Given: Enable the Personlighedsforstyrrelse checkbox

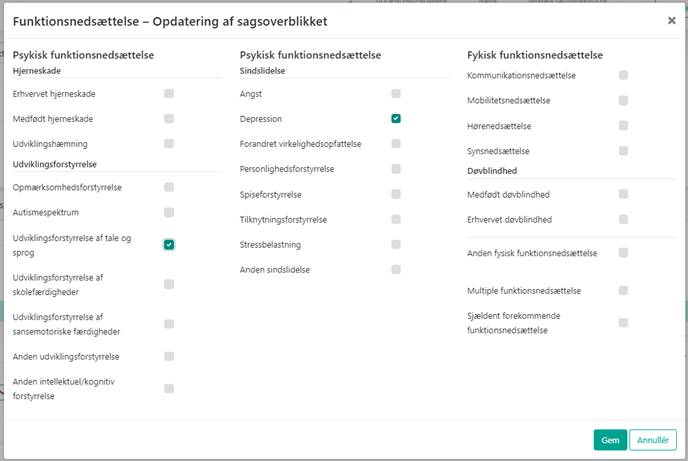Looking at the screenshot, I should 396,169.
